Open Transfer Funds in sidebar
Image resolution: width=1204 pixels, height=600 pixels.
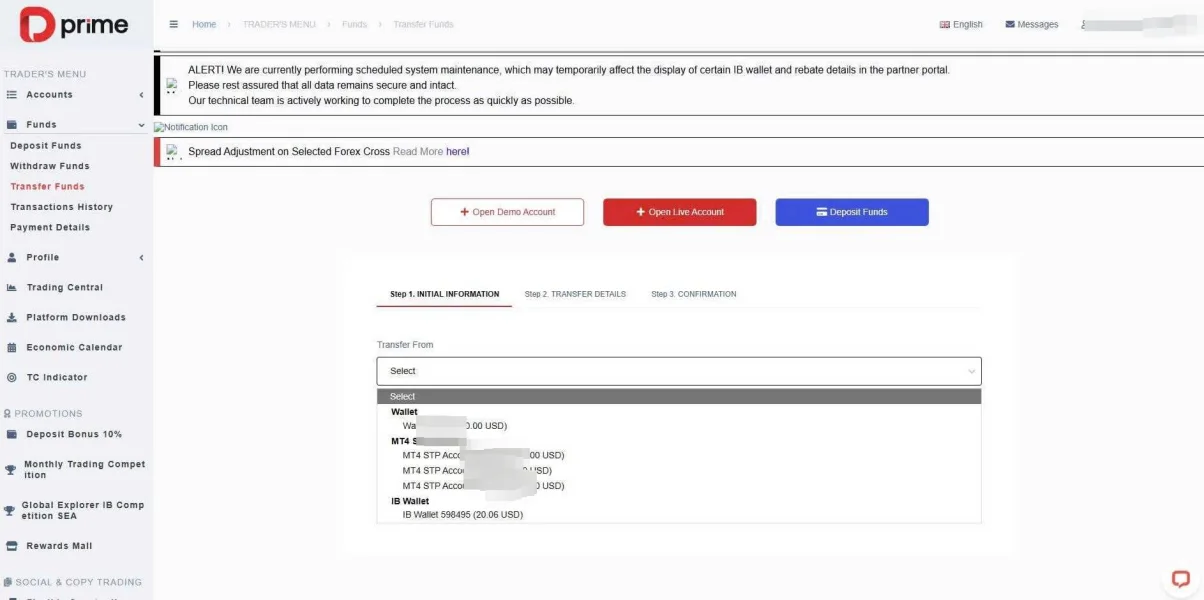tap(47, 186)
